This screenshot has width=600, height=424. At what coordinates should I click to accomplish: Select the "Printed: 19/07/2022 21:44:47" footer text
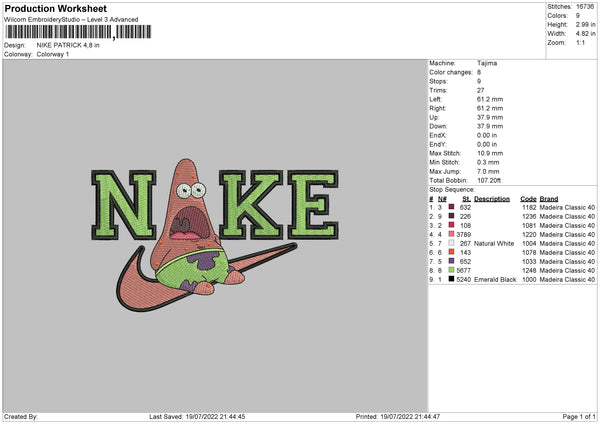398,416
